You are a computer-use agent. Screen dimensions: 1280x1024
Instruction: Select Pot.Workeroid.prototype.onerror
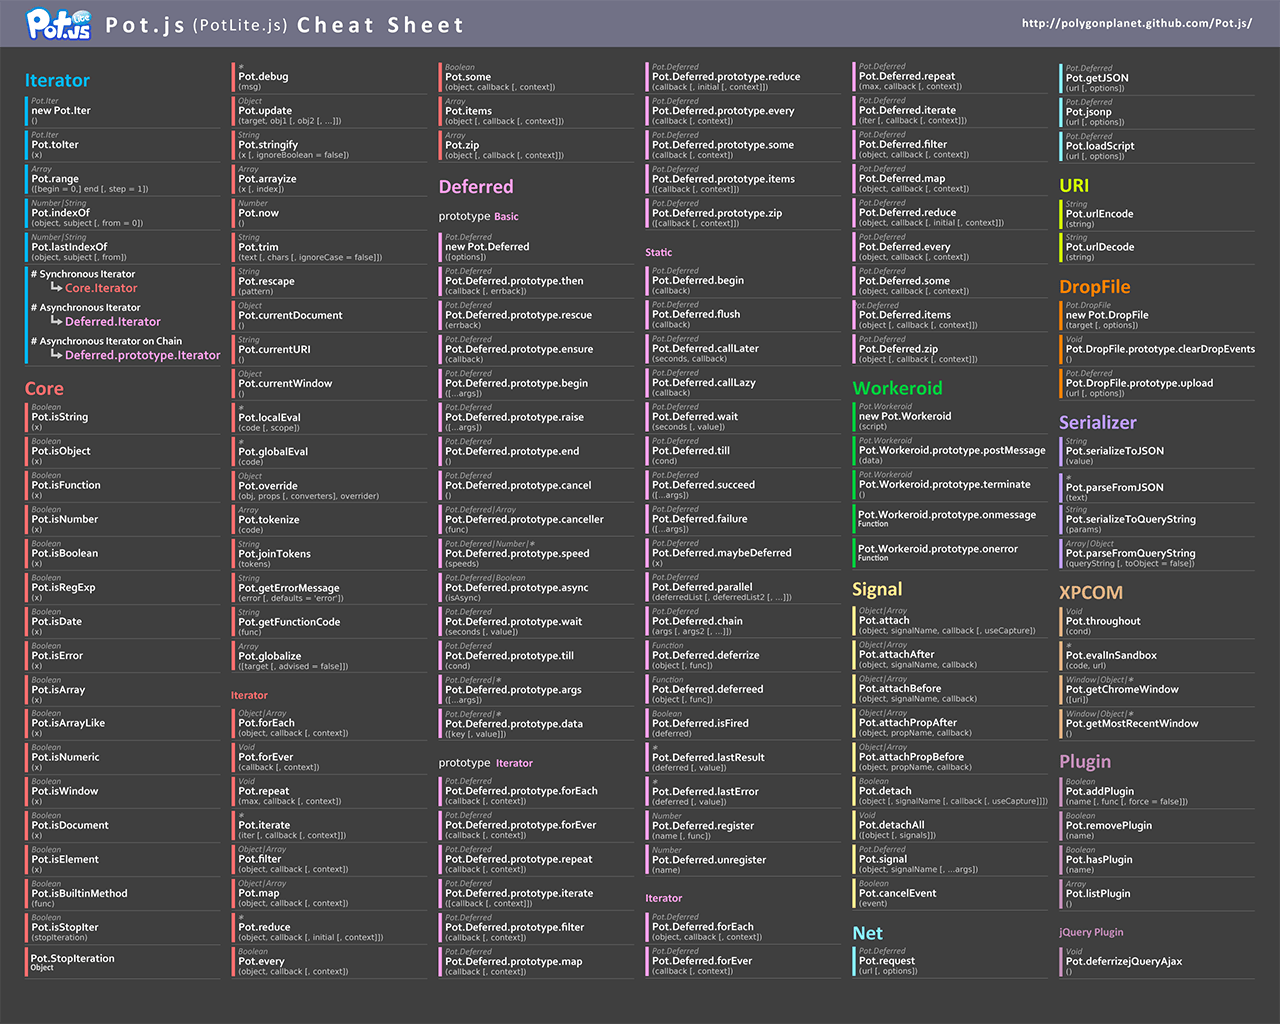952,551
